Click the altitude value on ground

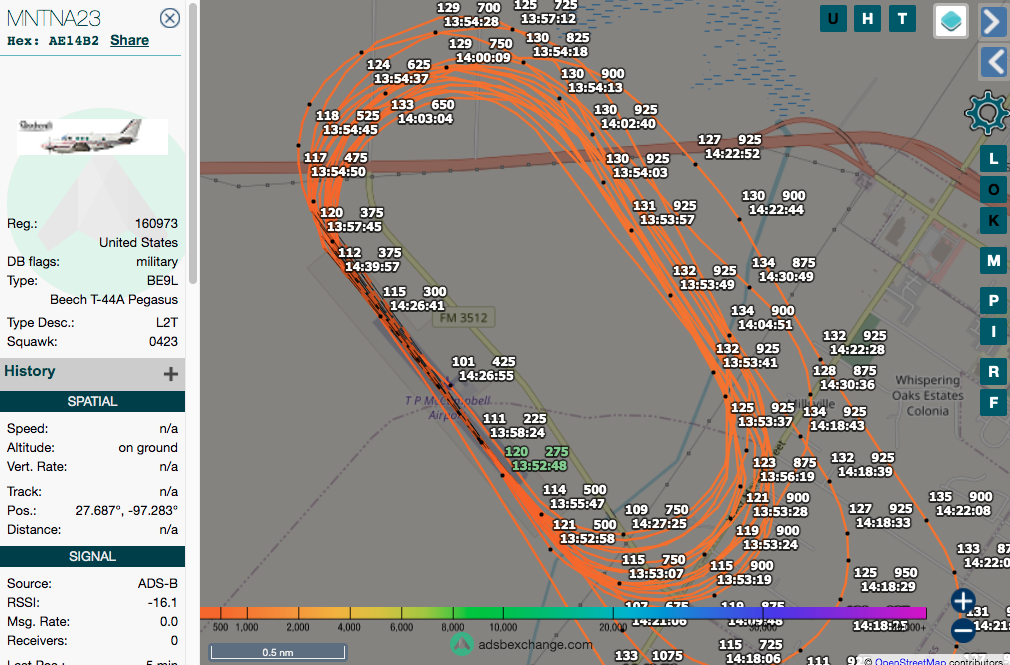point(148,447)
